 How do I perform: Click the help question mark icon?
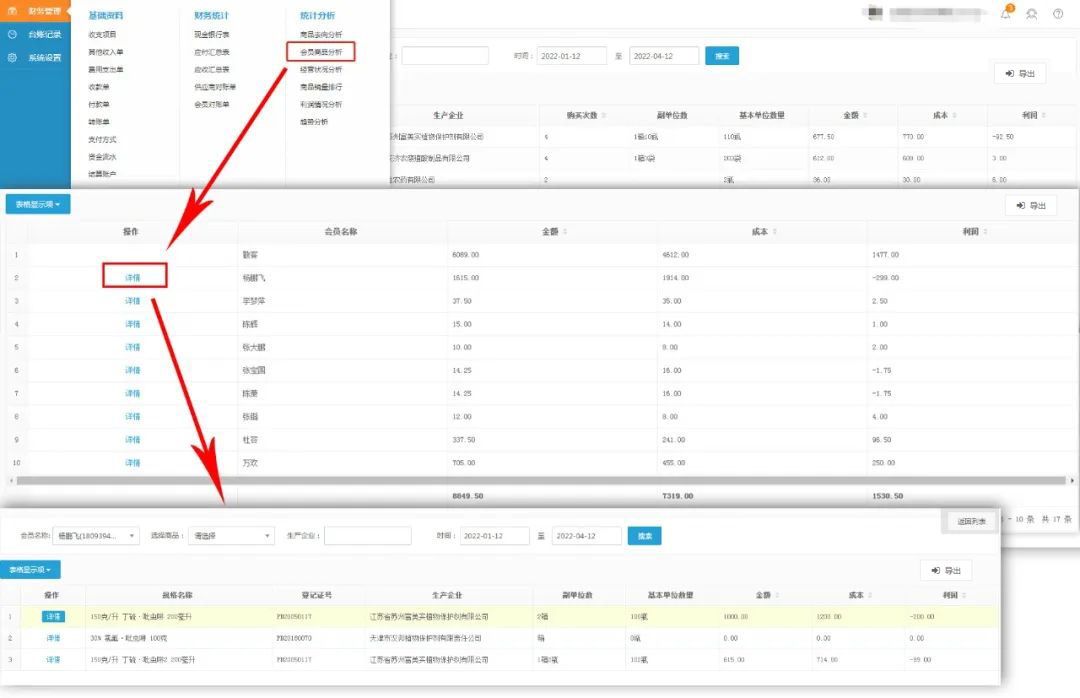click(1058, 14)
